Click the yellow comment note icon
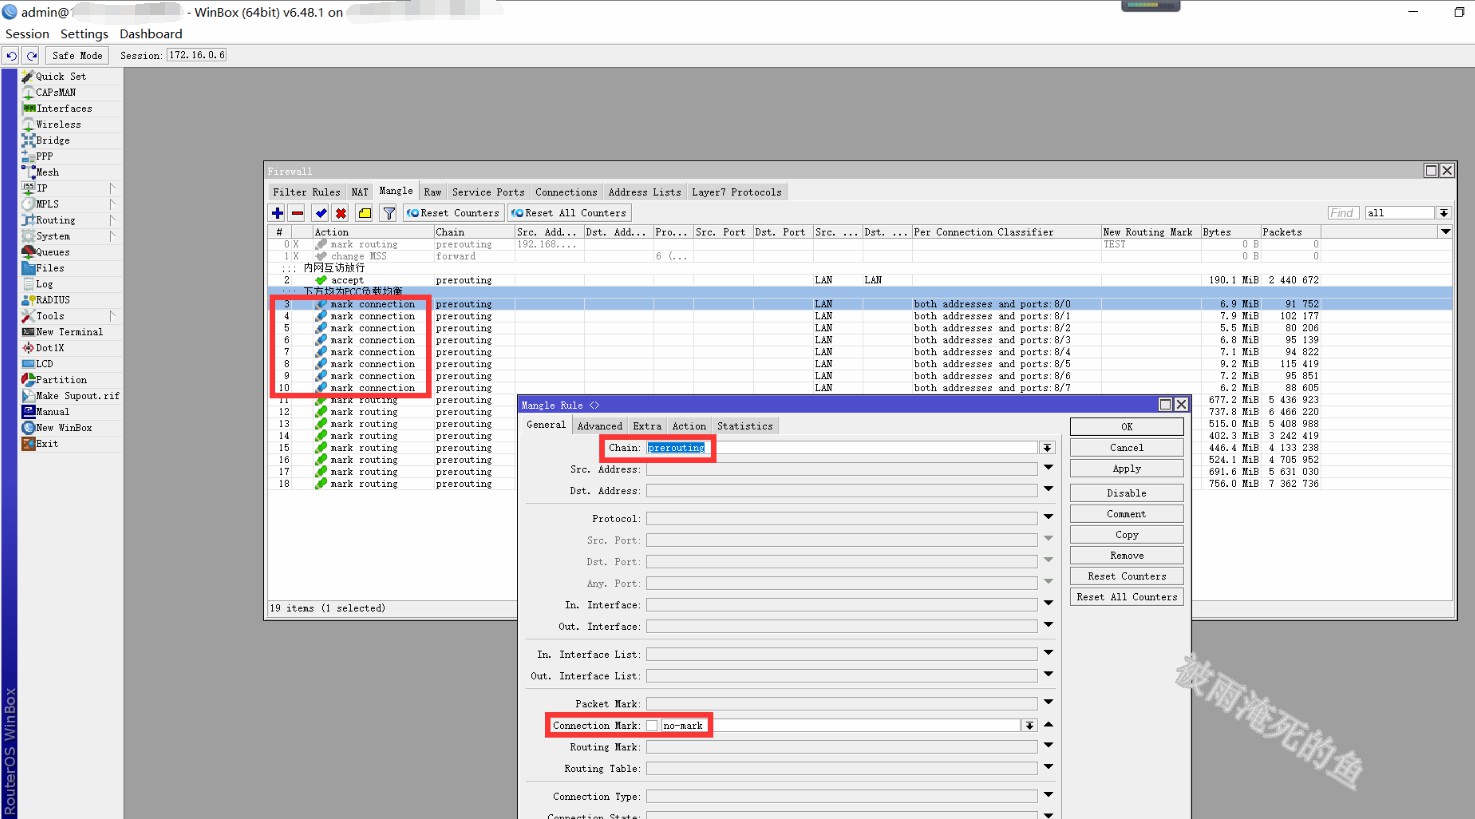 click(x=365, y=213)
